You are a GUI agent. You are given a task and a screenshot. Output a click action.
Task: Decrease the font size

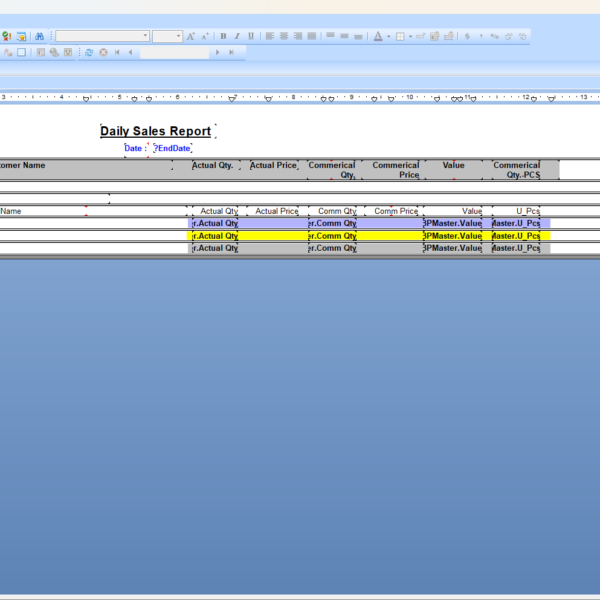(205, 36)
